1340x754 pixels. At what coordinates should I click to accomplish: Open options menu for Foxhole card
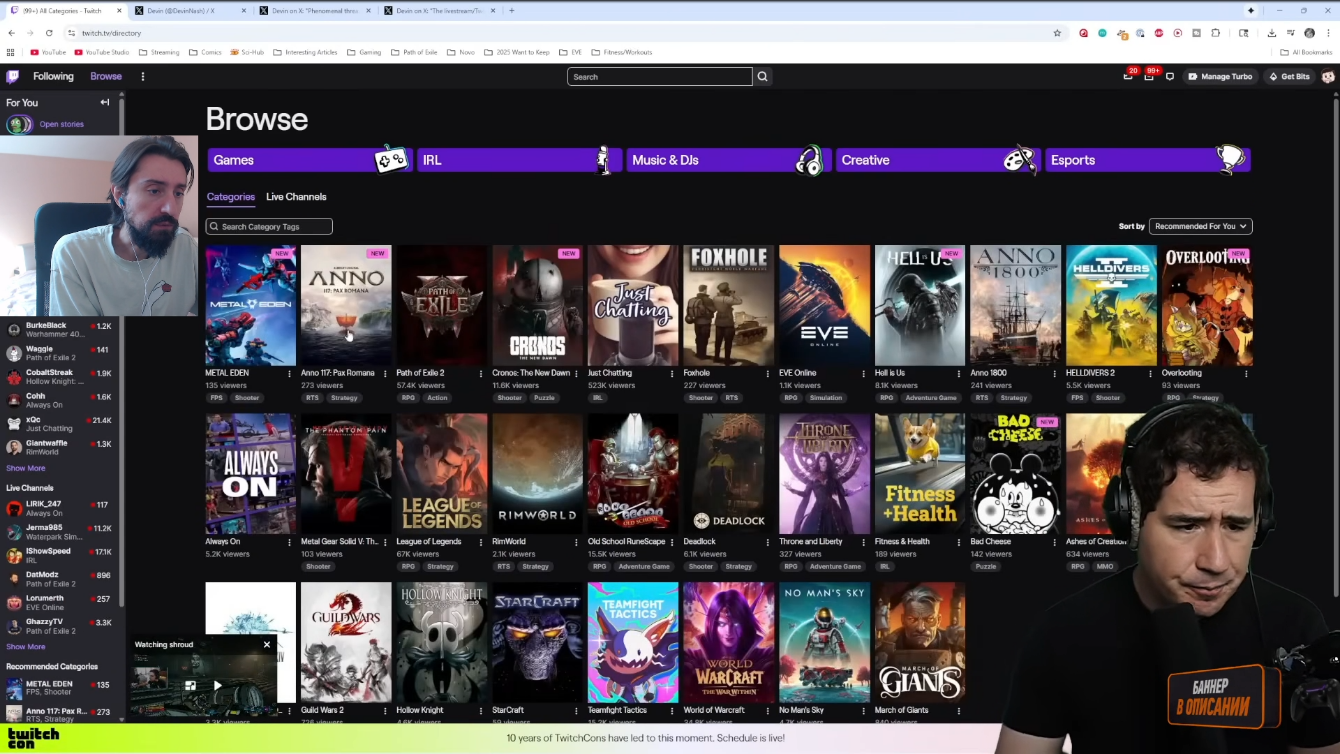click(768, 374)
